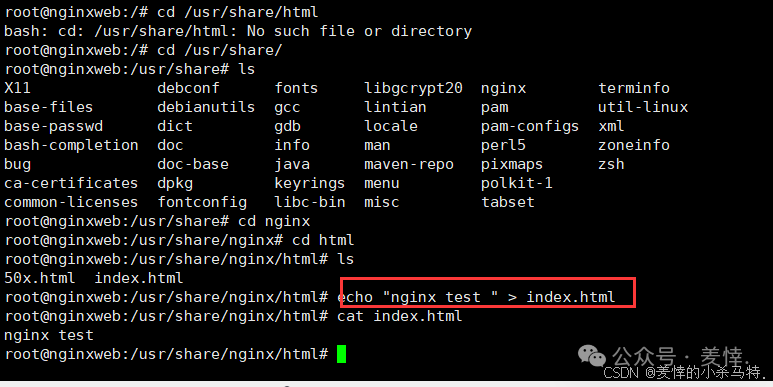Select the gdb entry
Viewport: 773px width, 387px height.
pyautogui.click(x=287, y=127)
